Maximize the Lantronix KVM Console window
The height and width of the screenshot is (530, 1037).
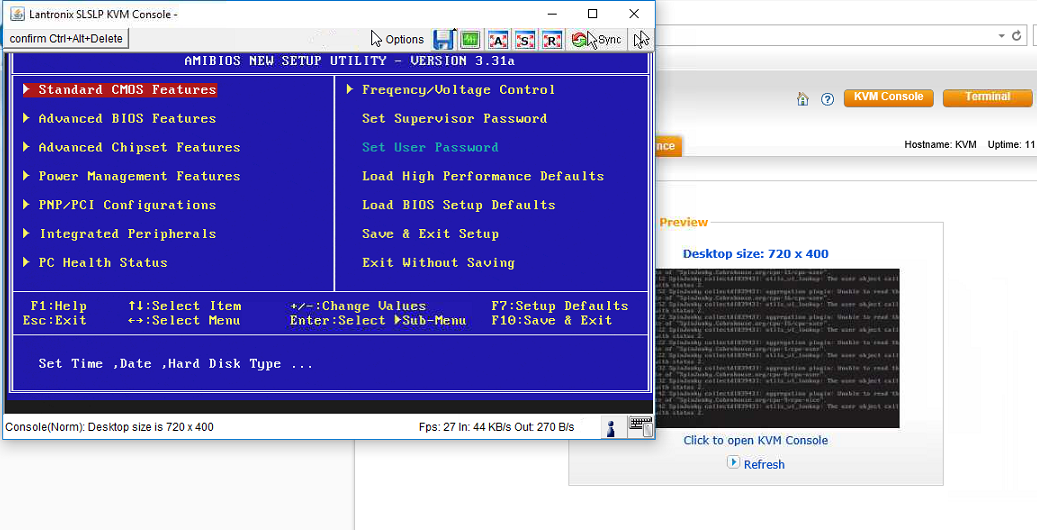(593, 14)
